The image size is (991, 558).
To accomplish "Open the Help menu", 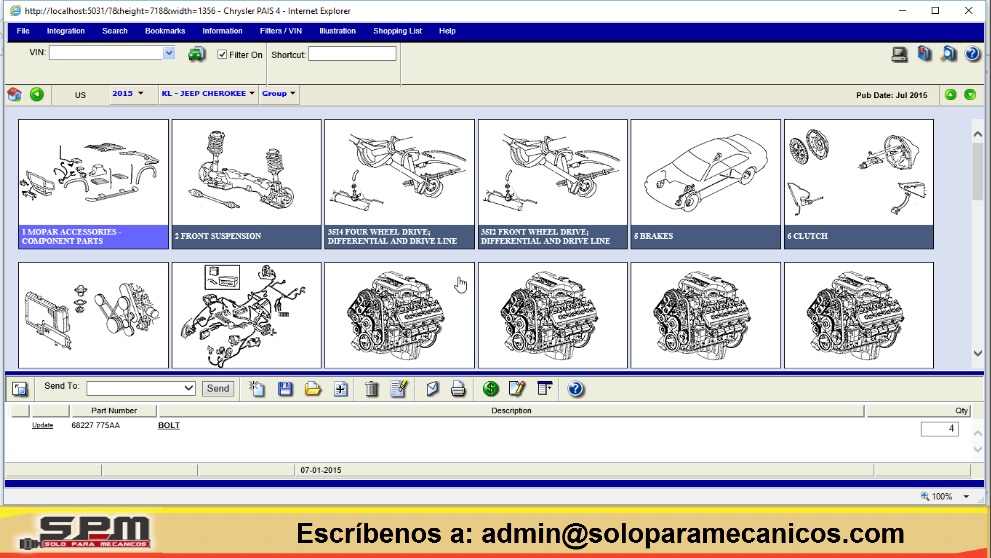I will (x=447, y=31).
